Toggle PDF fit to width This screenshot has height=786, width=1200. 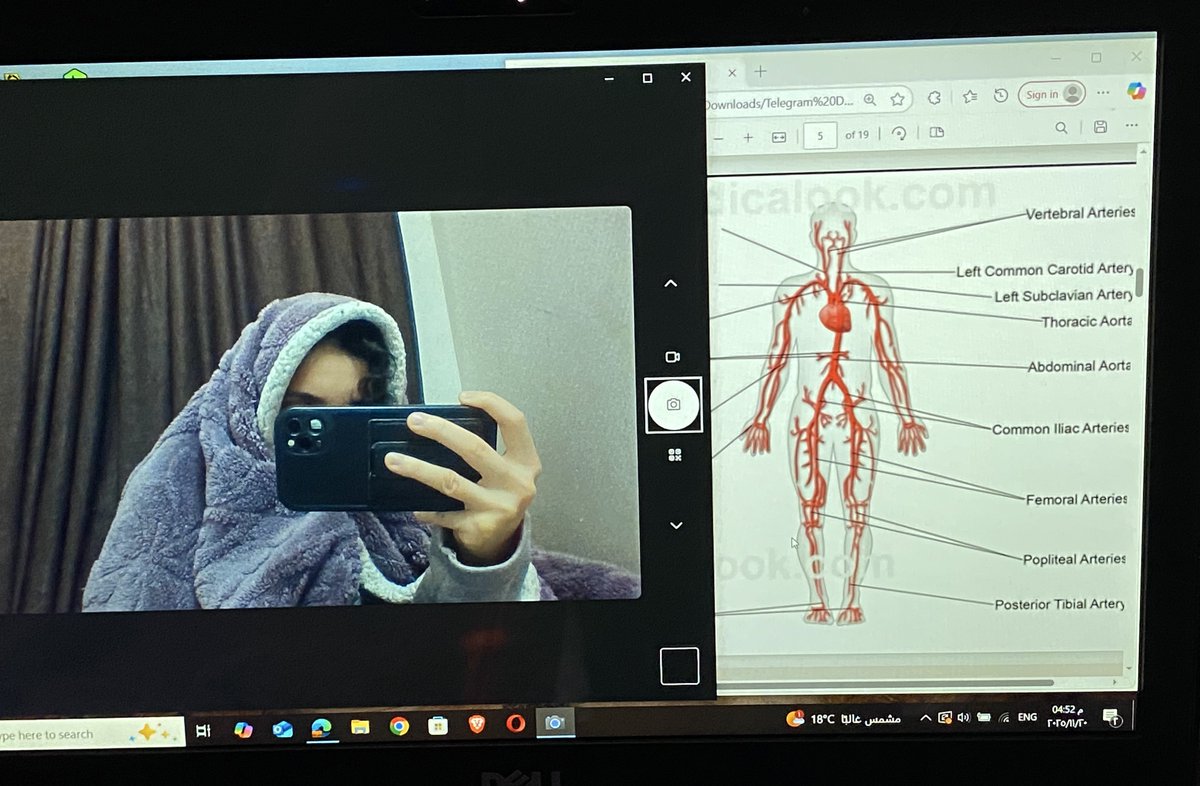(779, 137)
